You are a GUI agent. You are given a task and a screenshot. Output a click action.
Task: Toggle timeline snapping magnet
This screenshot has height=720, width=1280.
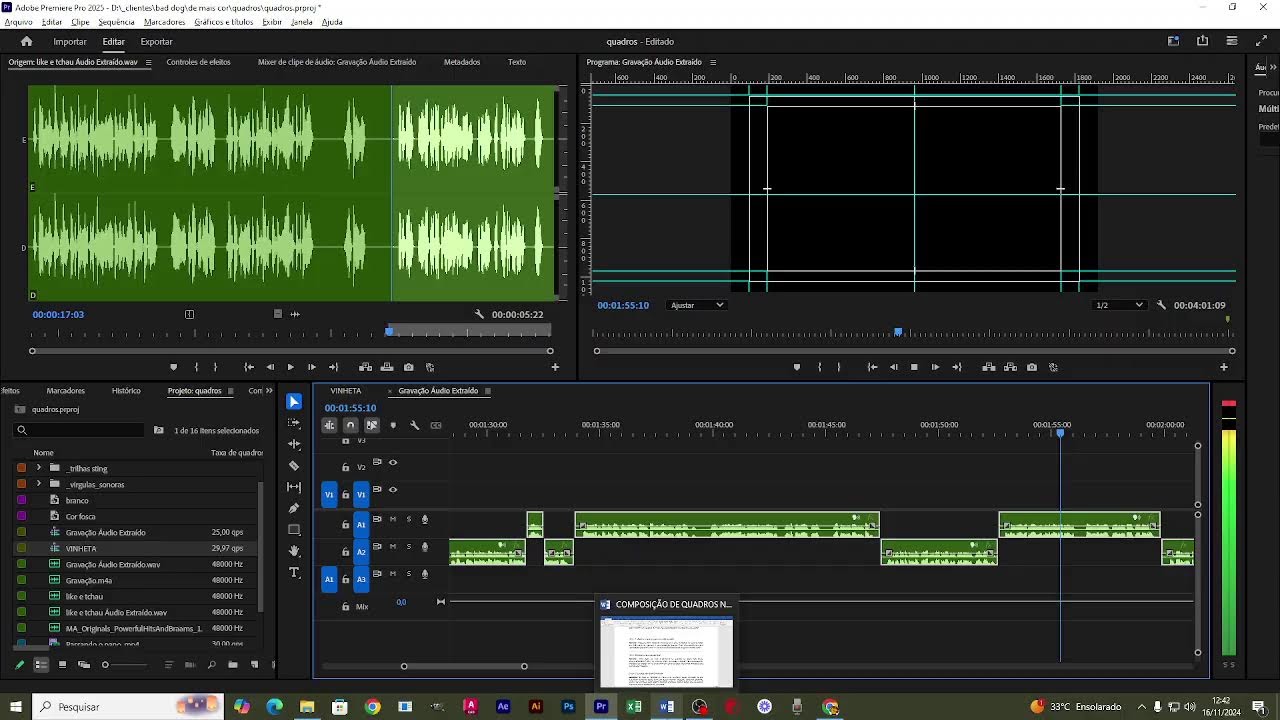pyautogui.click(x=350, y=425)
